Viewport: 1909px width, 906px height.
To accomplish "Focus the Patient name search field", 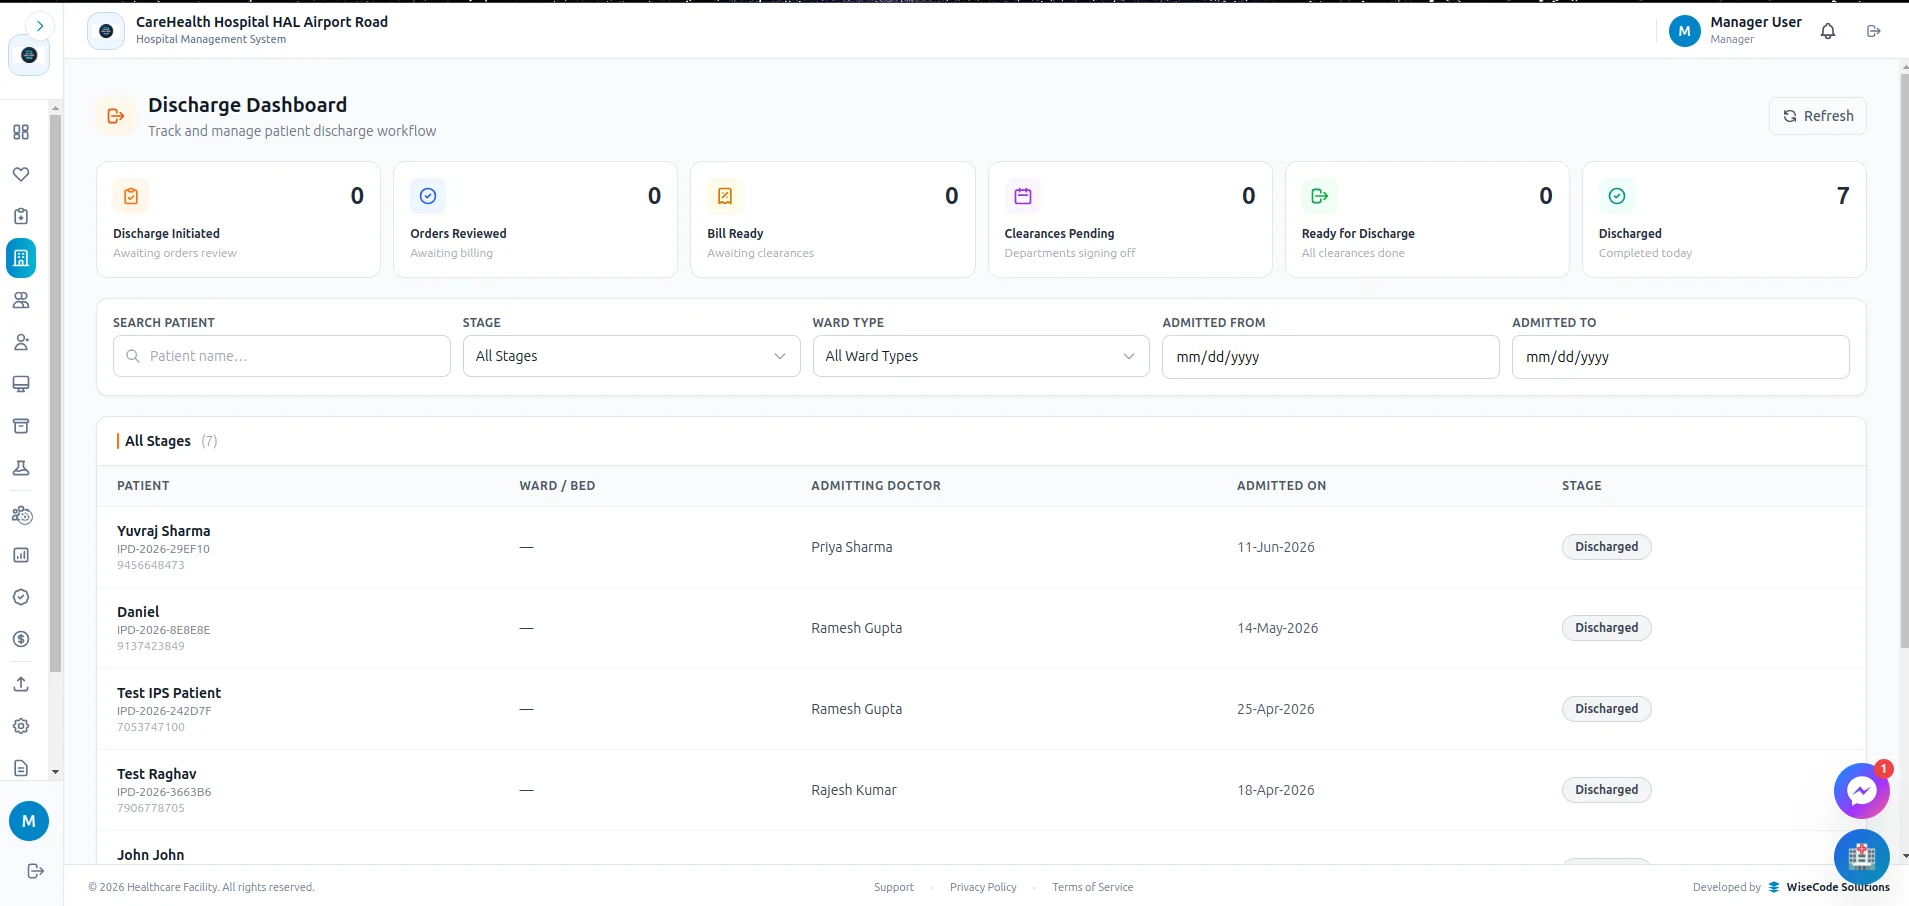I will click(282, 356).
